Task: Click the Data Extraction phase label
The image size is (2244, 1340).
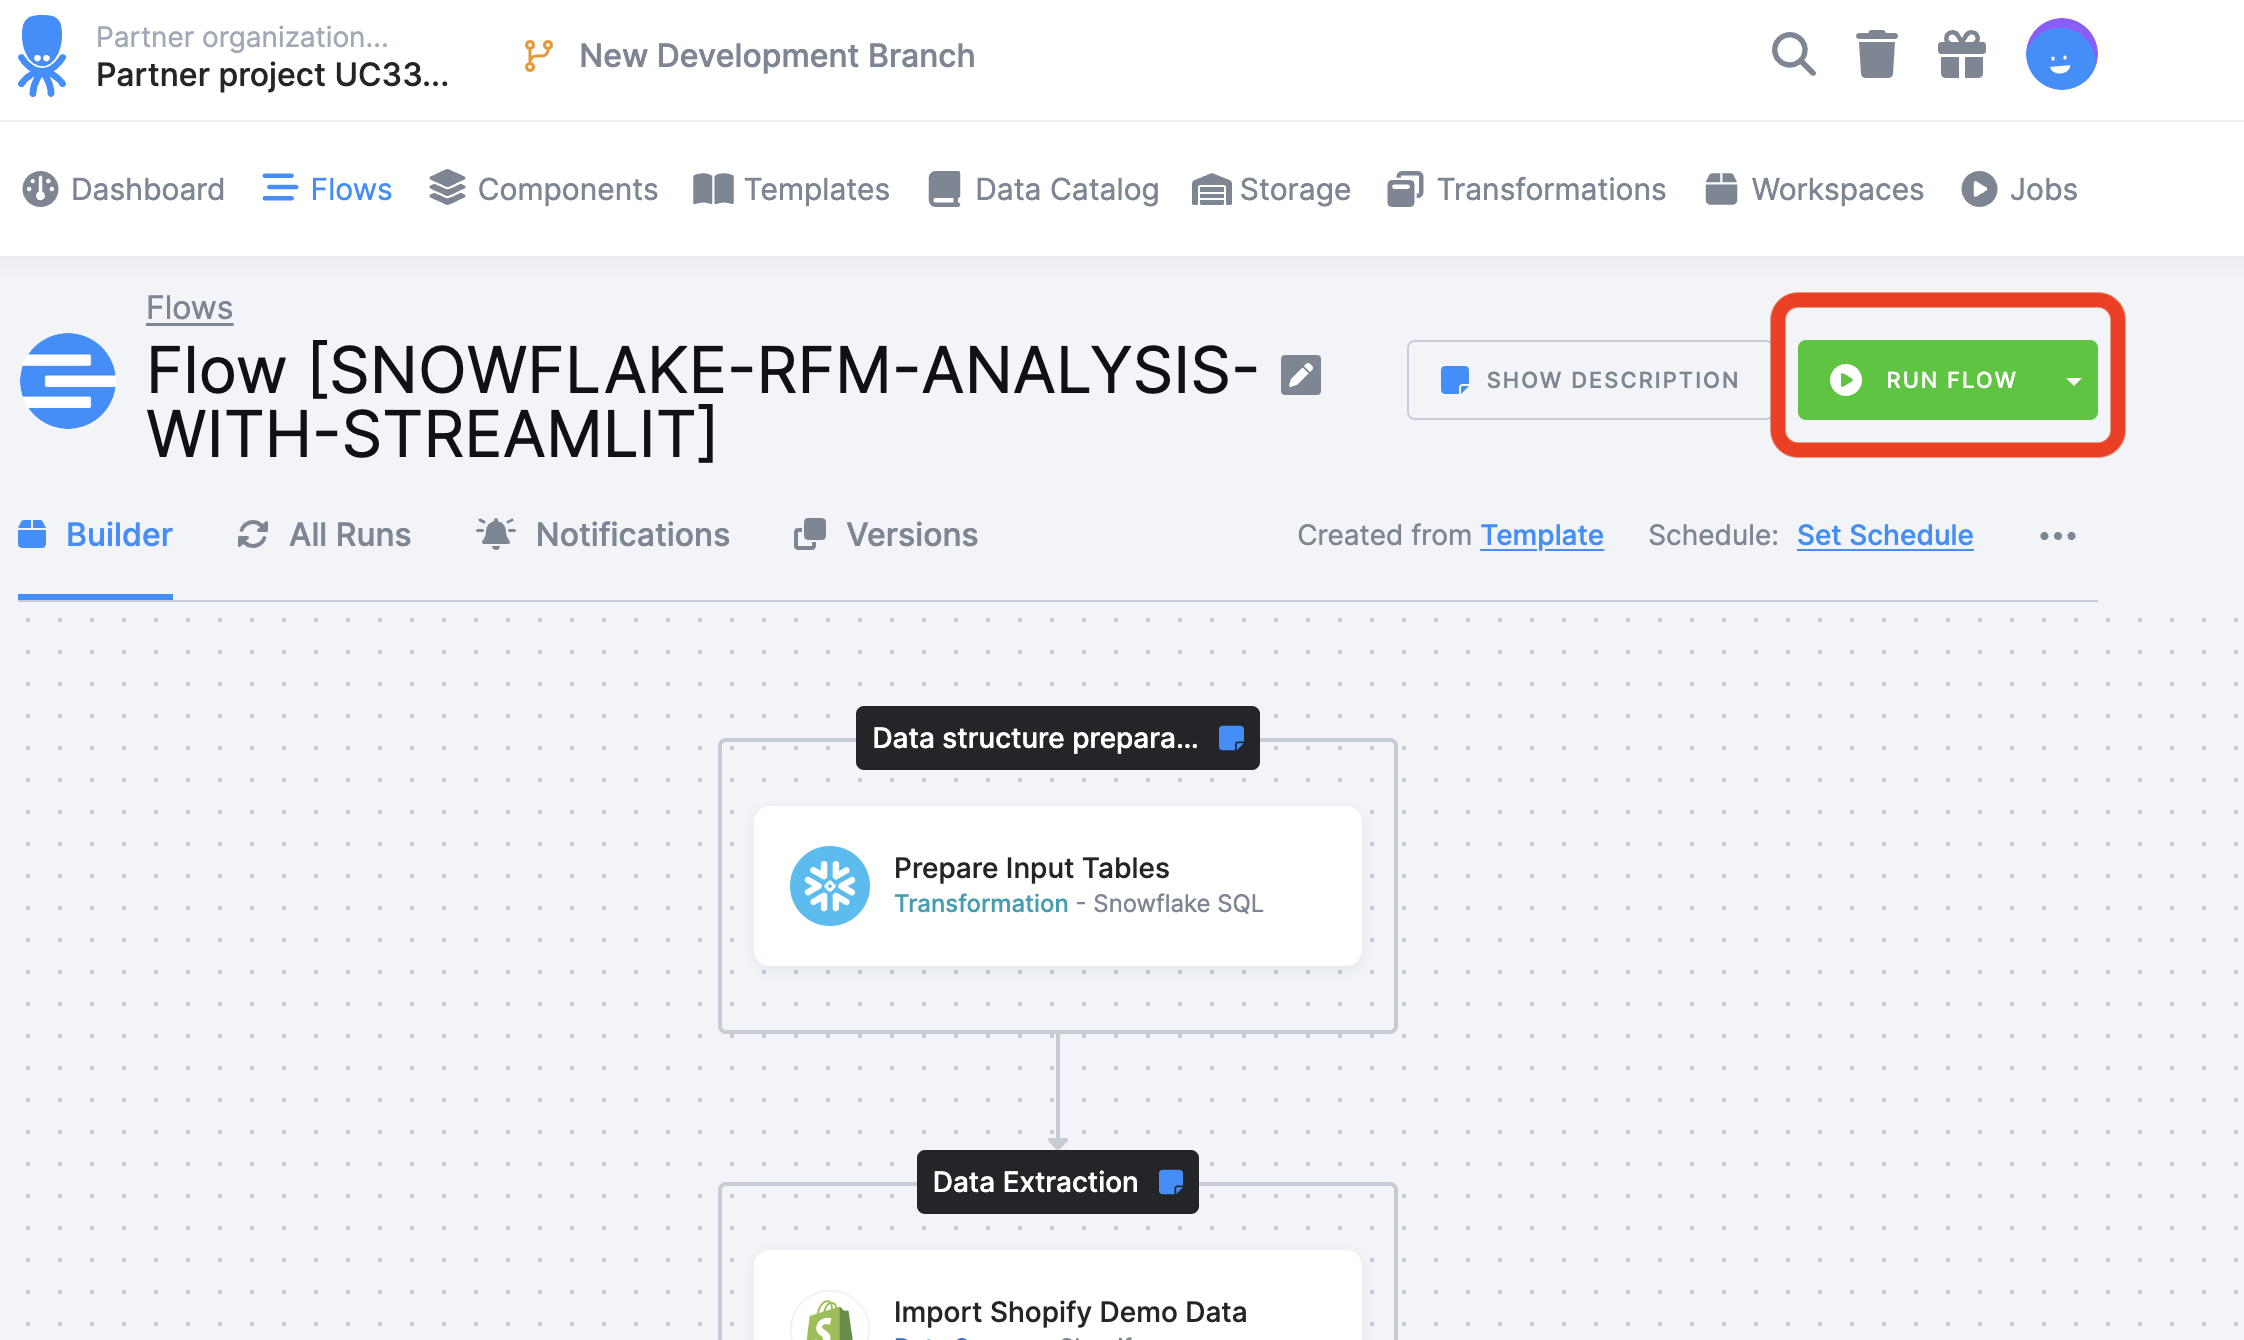Action: click(1058, 1182)
